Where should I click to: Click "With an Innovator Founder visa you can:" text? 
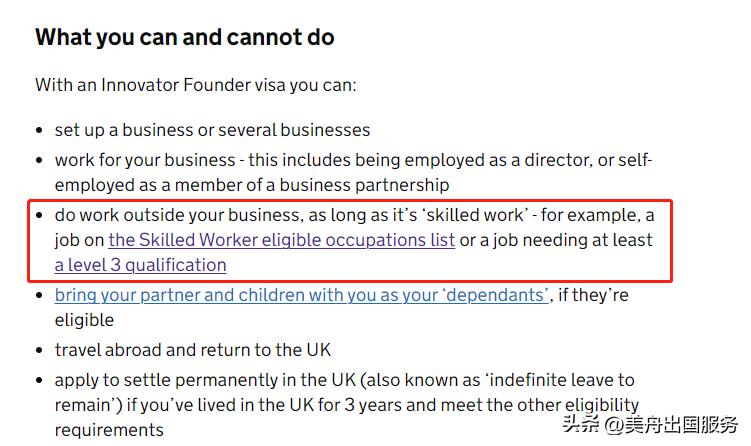click(196, 85)
